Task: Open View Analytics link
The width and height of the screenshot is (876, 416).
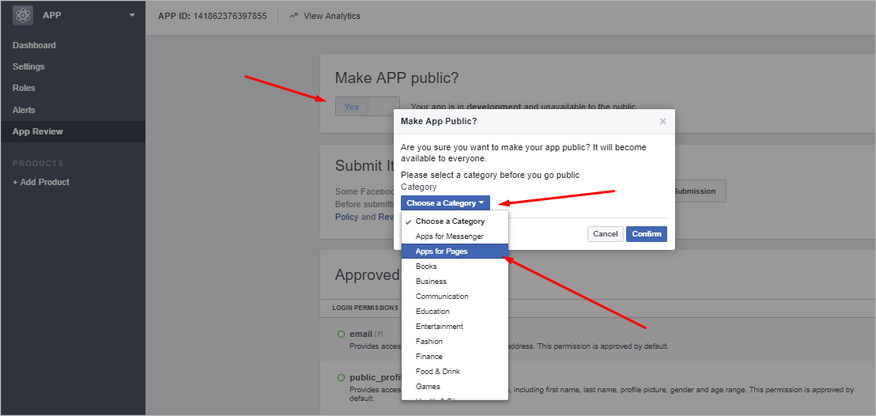Action: (x=332, y=16)
